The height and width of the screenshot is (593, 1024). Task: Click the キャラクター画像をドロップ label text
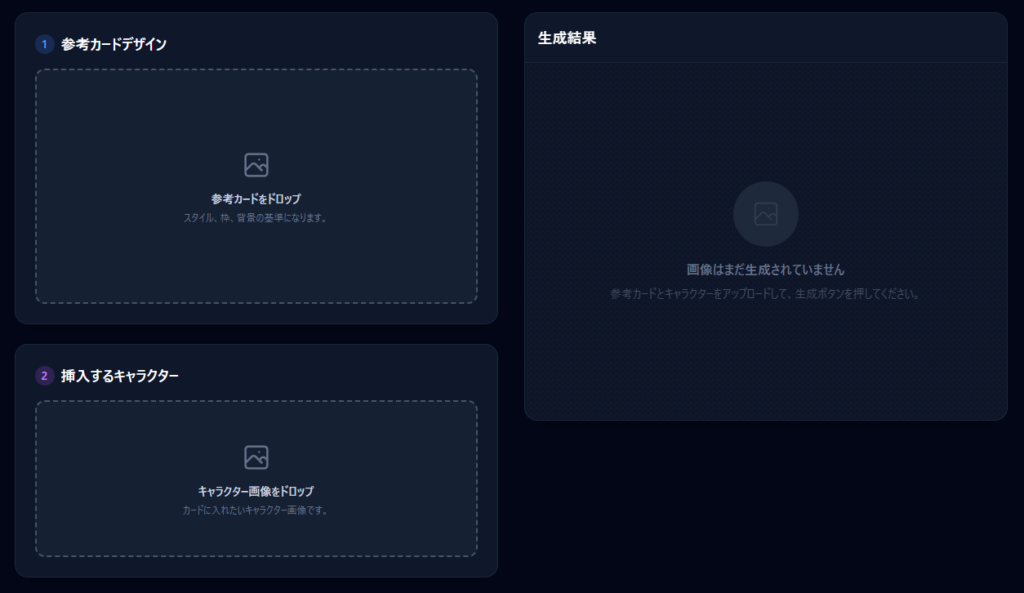(256, 491)
